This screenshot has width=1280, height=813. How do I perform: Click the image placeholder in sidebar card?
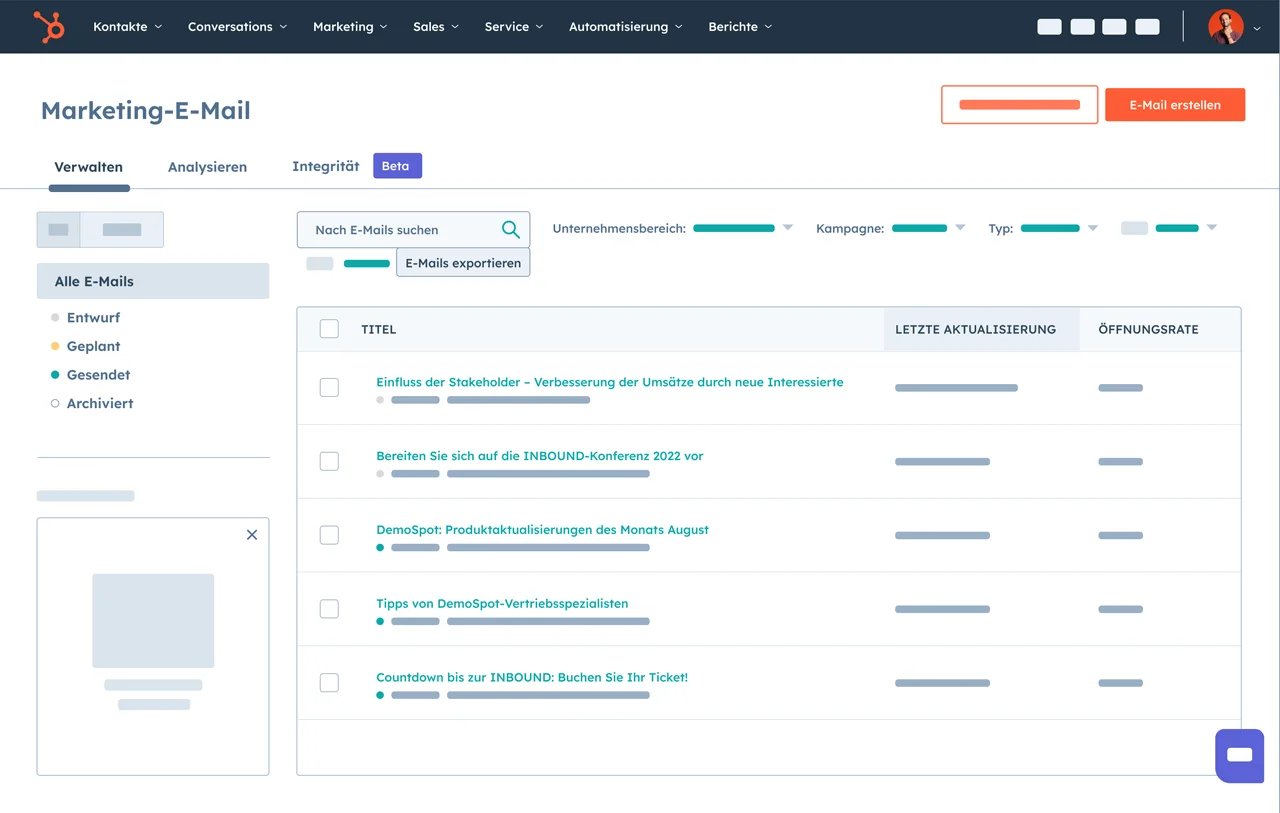click(153, 620)
